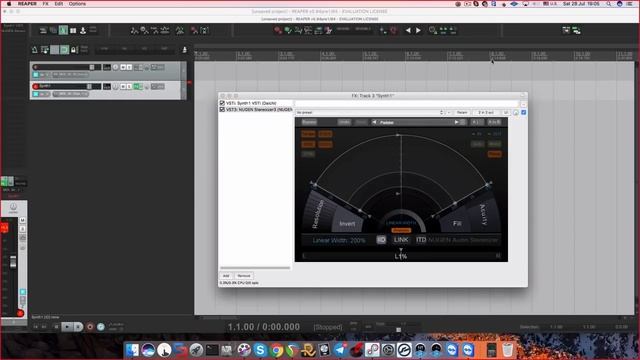Click the top handle of the stereo arc

pos(398,134)
